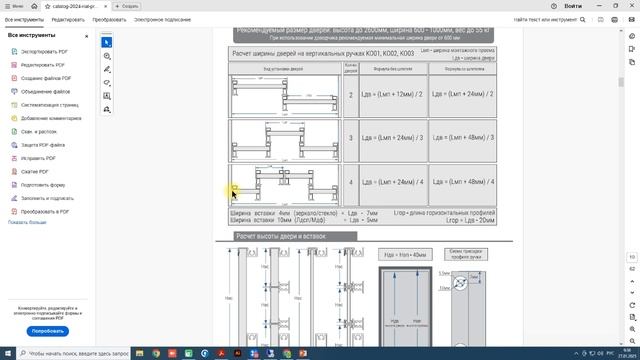
Task: Open the Преобразовать tab
Action: [x=109, y=20]
